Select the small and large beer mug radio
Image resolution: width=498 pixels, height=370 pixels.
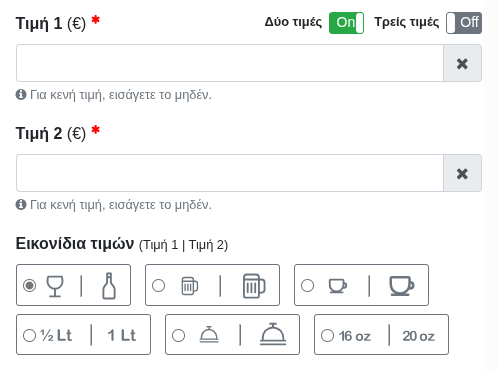[x=158, y=285]
